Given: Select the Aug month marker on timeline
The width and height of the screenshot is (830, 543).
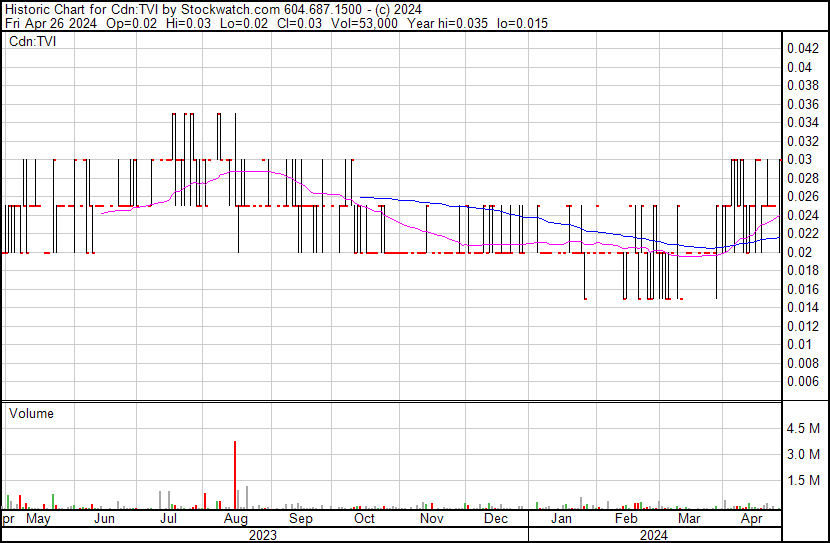Looking at the screenshot, I should coord(236,519).
